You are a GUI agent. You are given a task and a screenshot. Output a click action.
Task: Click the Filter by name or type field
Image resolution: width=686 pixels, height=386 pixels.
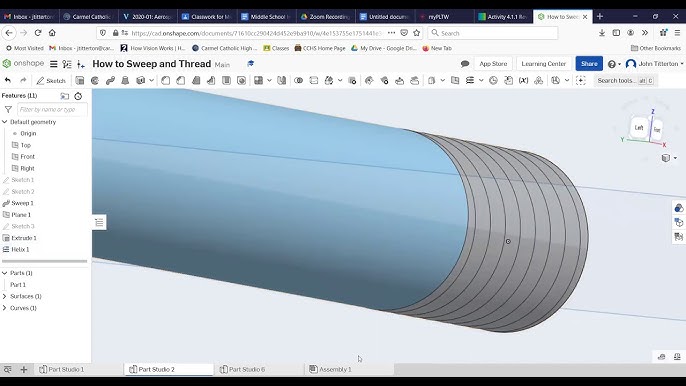point(52,109)
